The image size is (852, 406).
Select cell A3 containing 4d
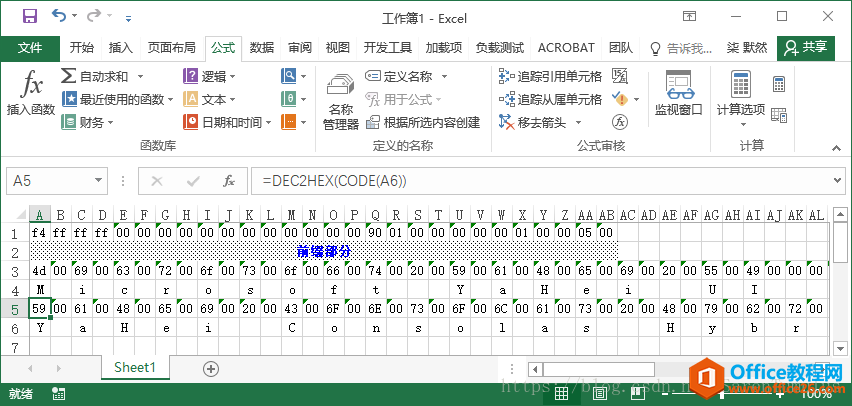40,270
